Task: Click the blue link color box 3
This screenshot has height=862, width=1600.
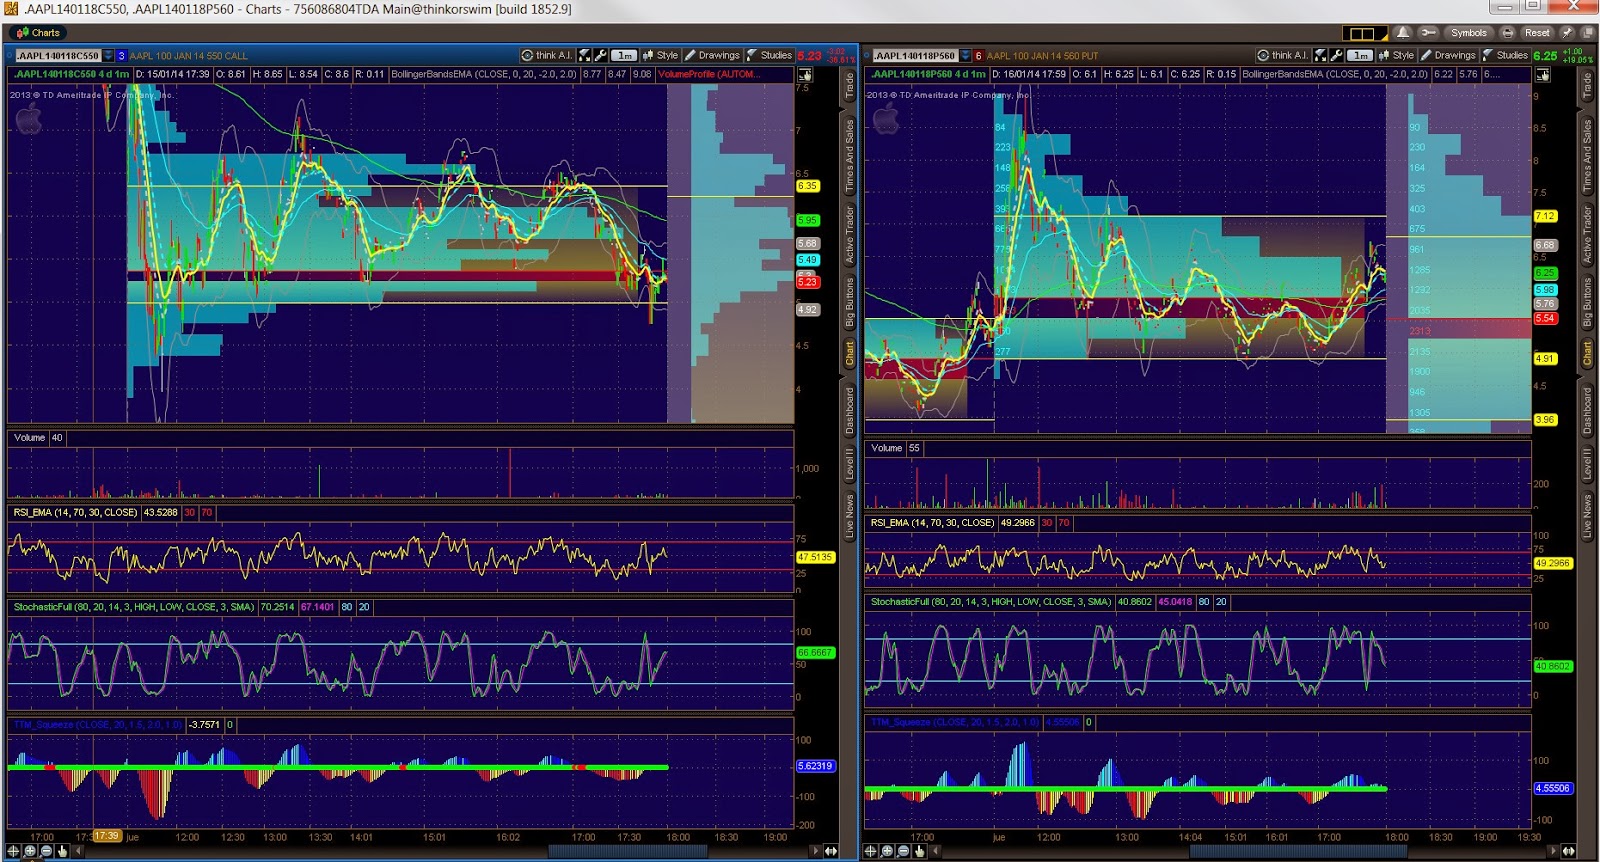Action: (122, 56)
